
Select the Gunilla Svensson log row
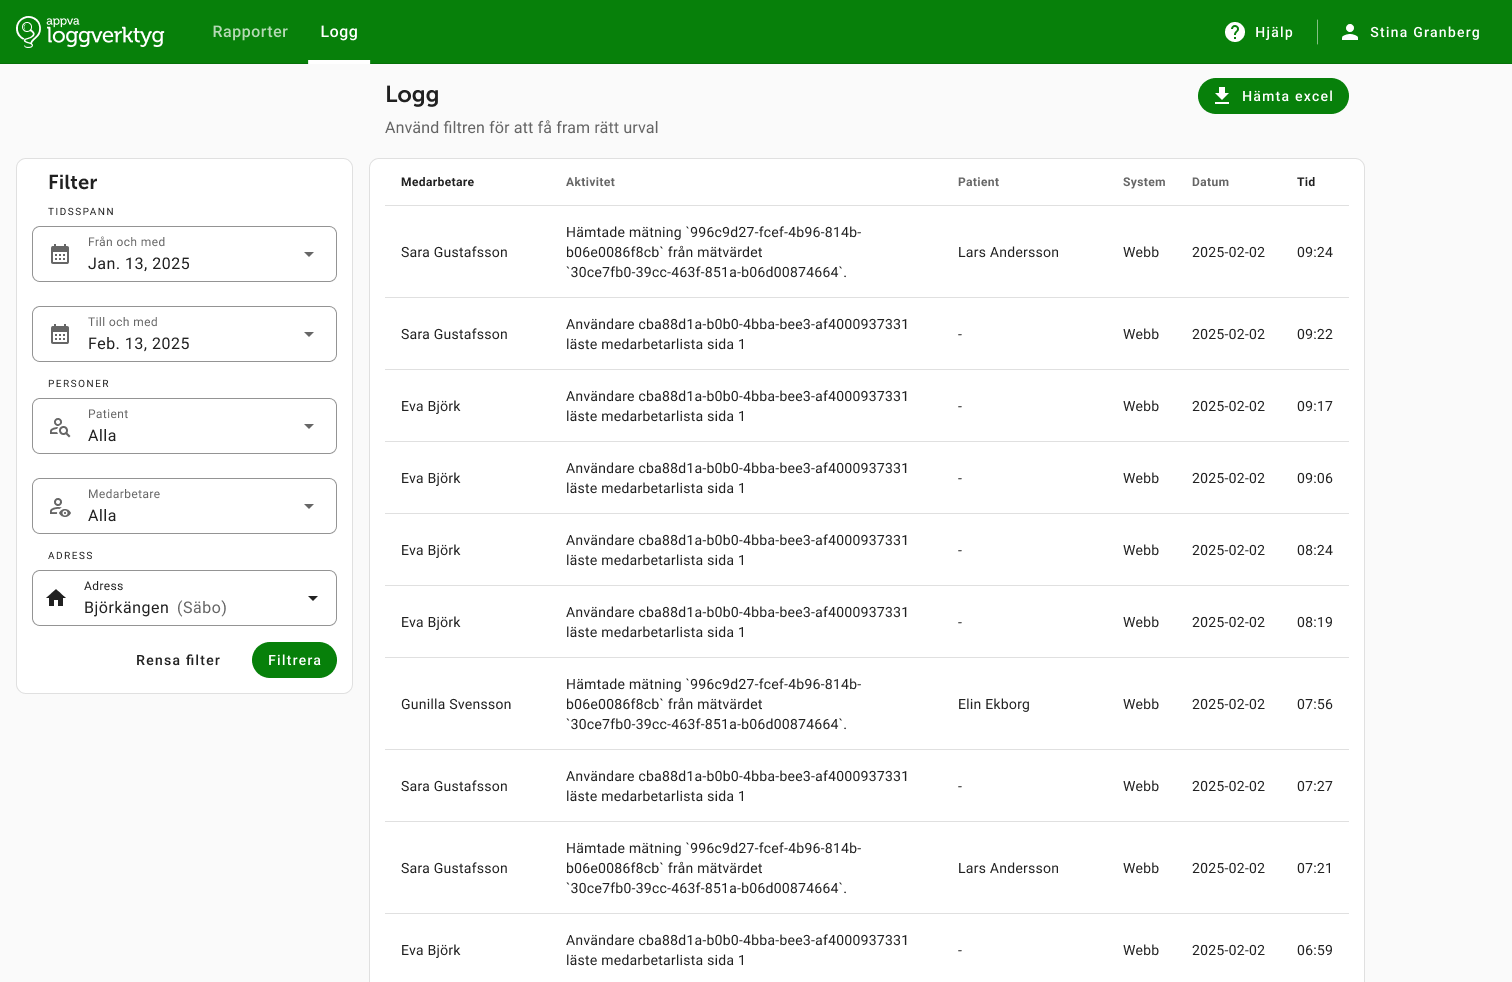pos(867,704)
